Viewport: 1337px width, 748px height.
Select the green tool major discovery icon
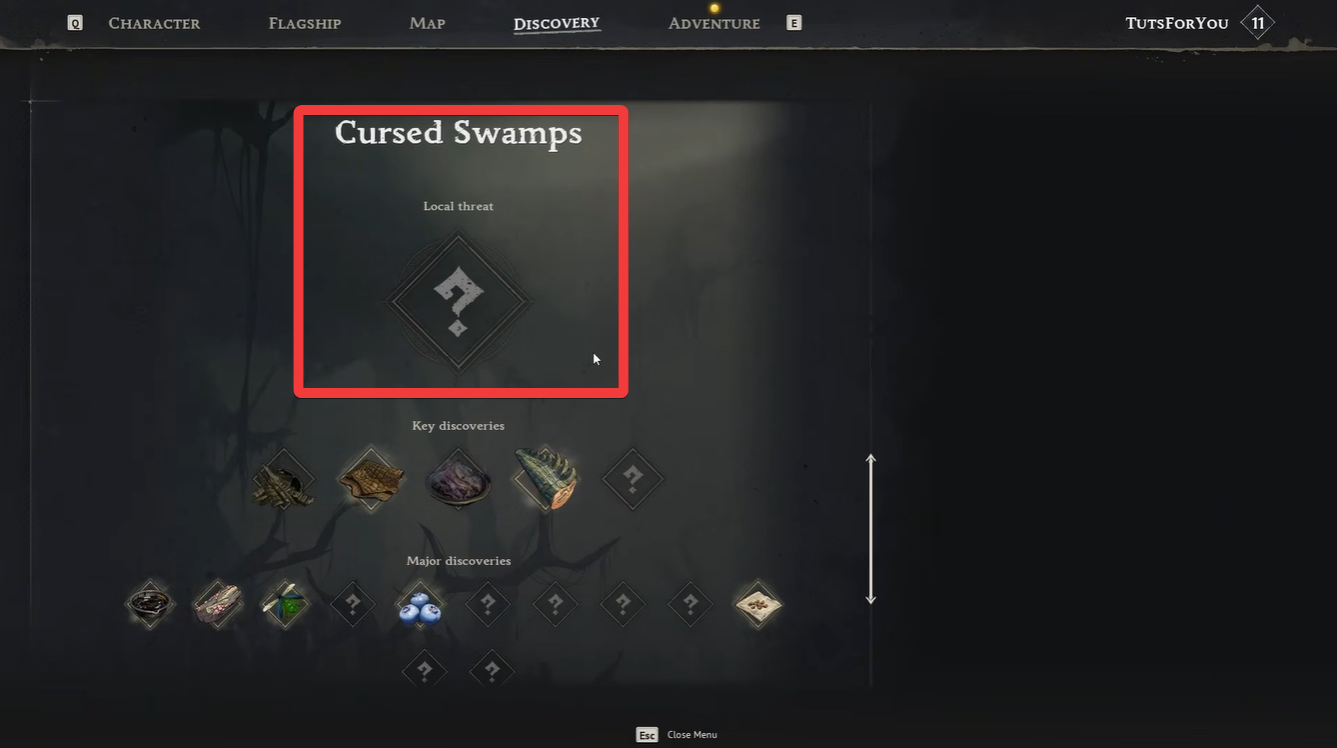285,604
